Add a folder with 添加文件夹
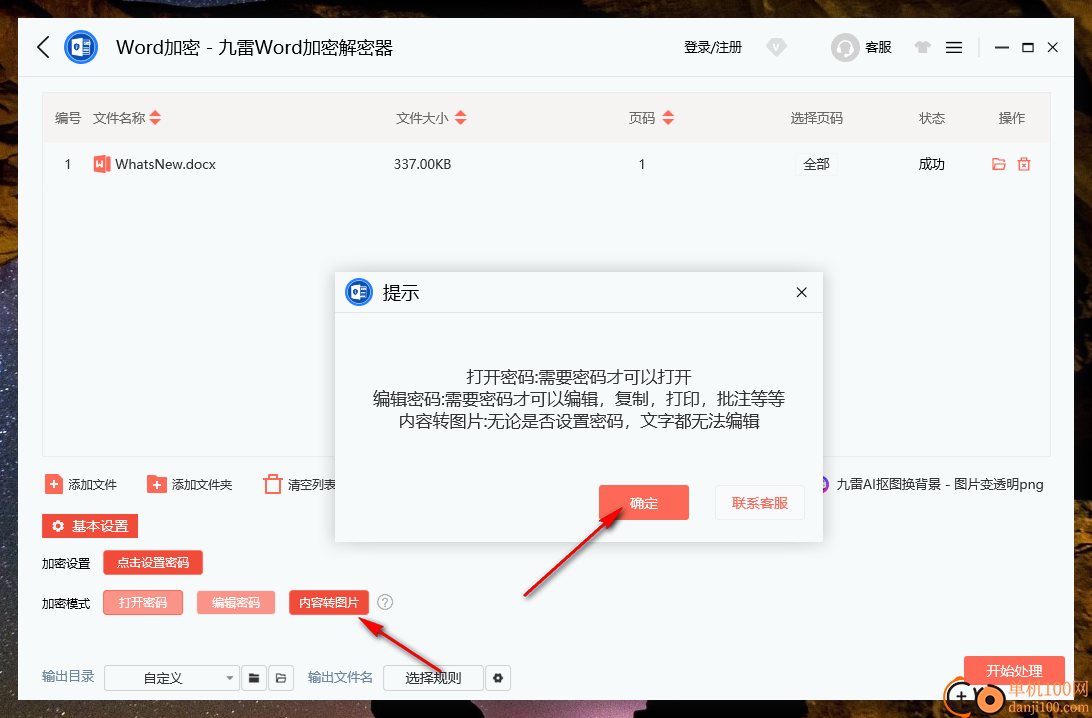The height and width of the screenshot is (718, 1092). point(189,485)
